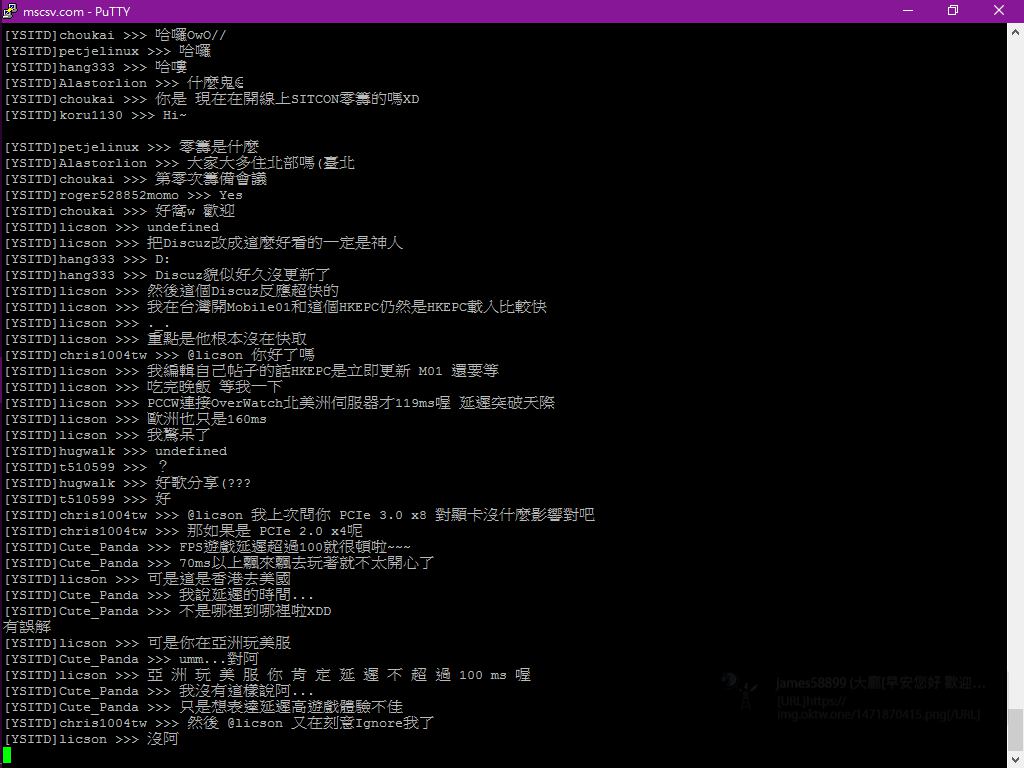Click line about Mobile01 and HKEPC loading

tap(275, 307)
